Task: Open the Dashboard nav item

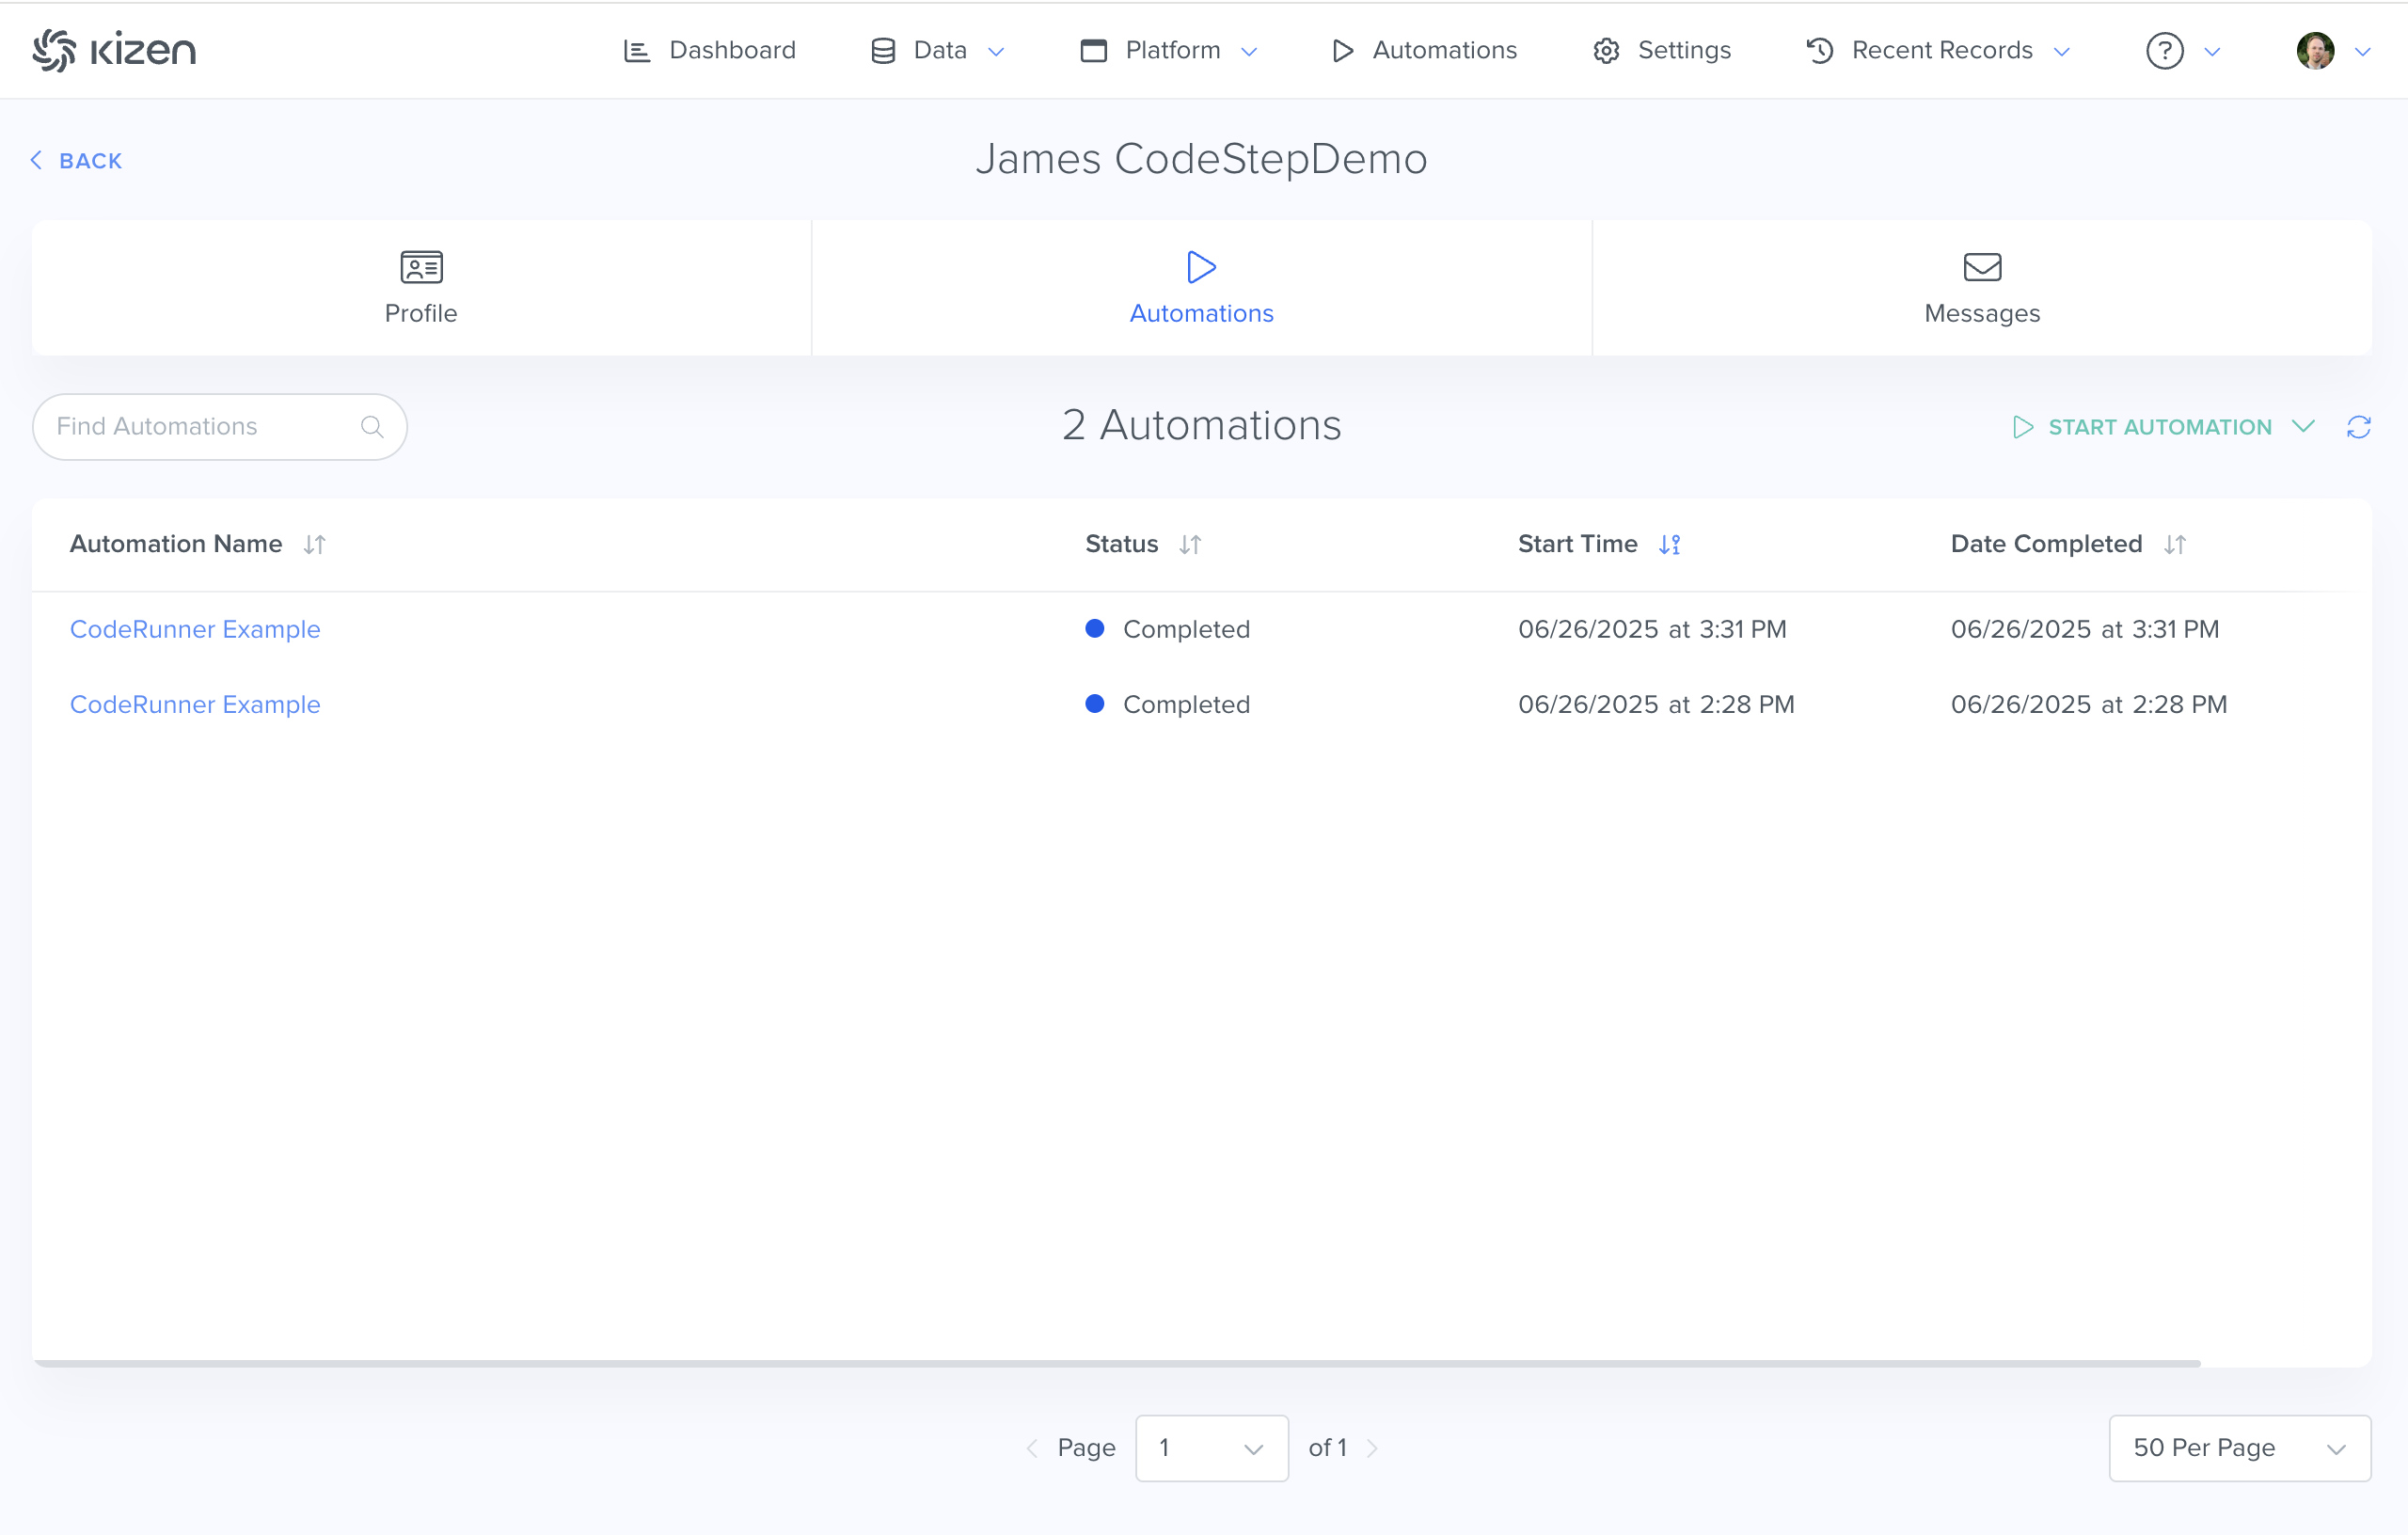Action: point(709,50)
